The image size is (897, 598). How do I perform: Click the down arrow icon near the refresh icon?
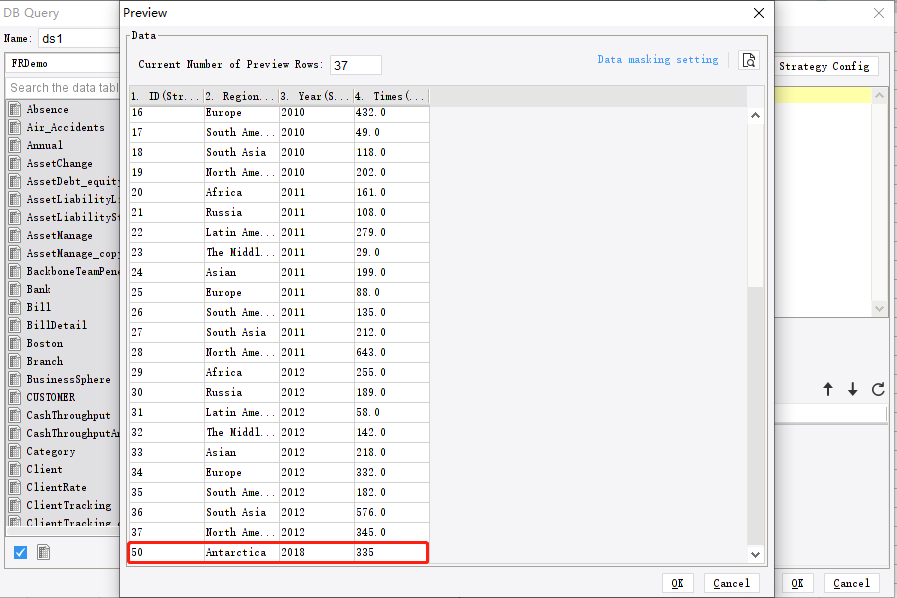click(x=851, y=391)
